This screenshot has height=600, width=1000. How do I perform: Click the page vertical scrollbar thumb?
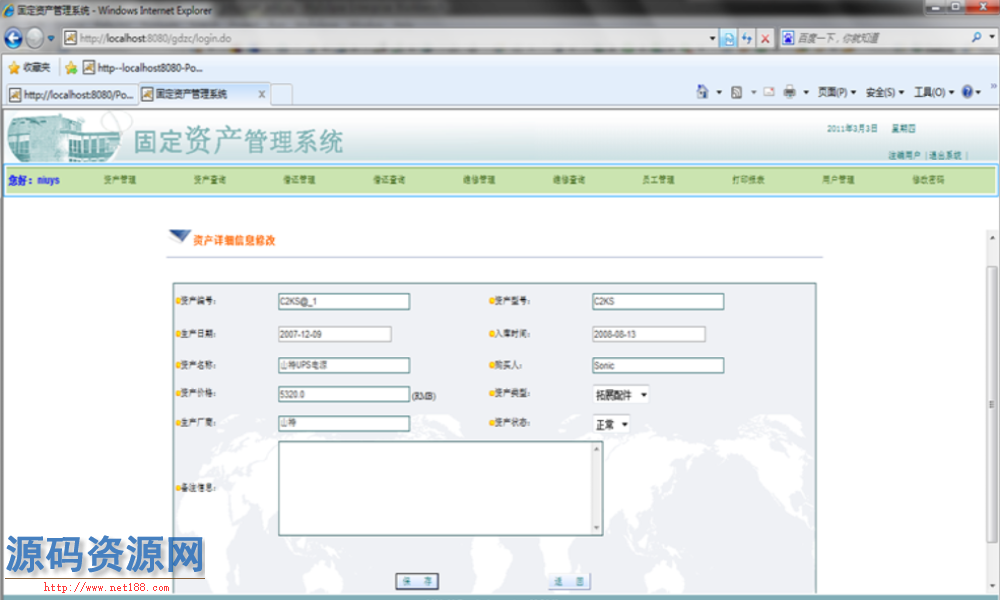992,404
